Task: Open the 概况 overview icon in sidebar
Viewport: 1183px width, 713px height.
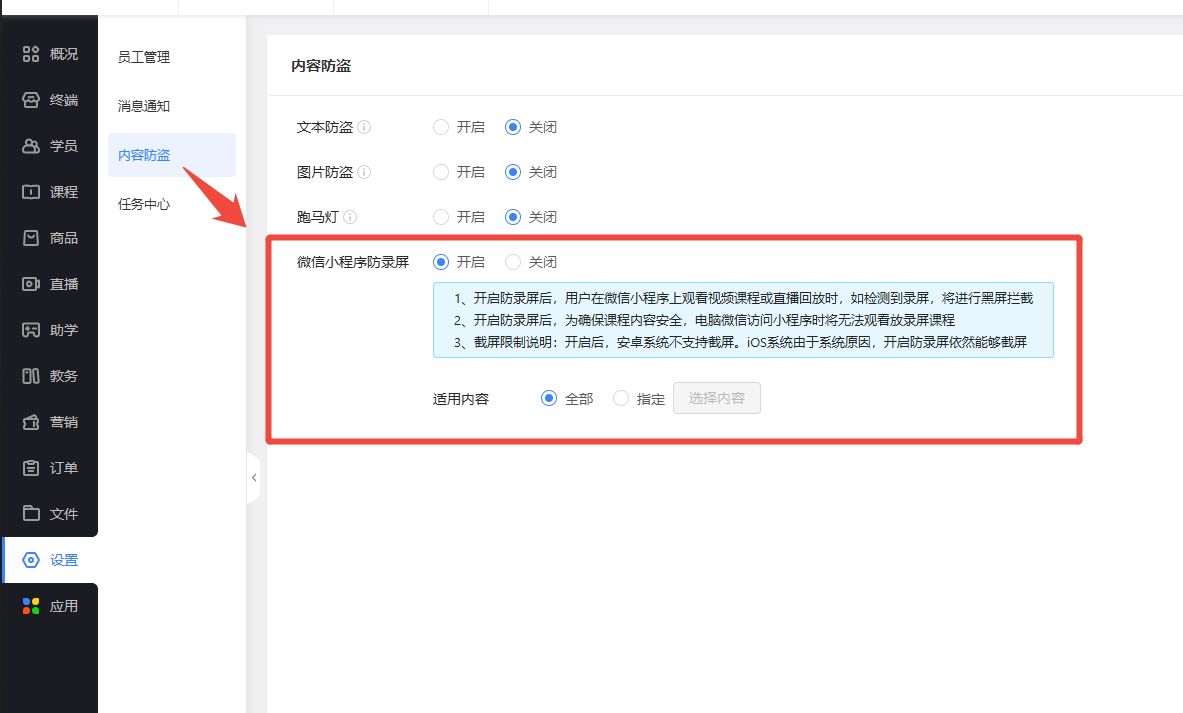Action: 31,54
